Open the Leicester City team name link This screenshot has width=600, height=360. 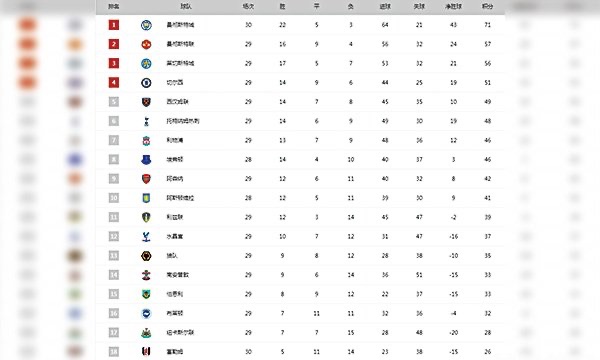pos(180,63)
